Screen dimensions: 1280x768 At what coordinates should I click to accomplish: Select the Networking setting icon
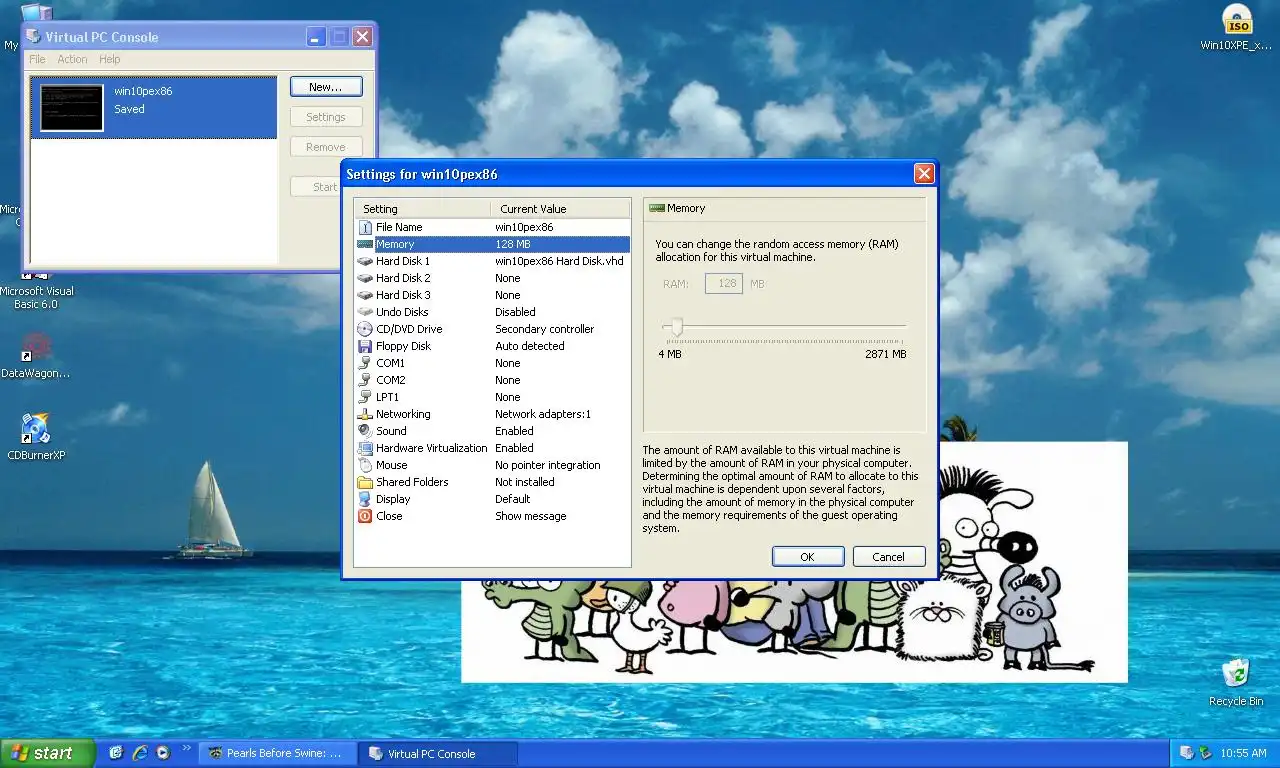click(x=365, y=414)
